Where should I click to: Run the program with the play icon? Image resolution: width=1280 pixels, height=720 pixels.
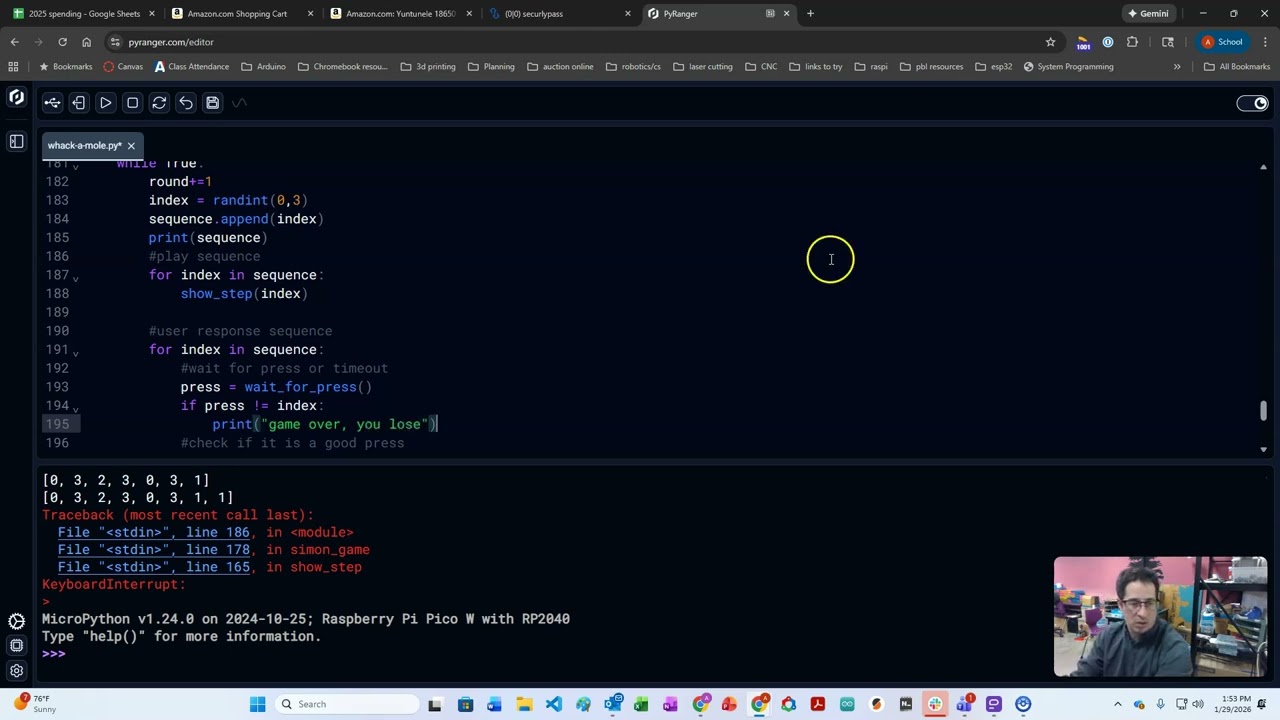pyautogui.click(x=106, y=103)
